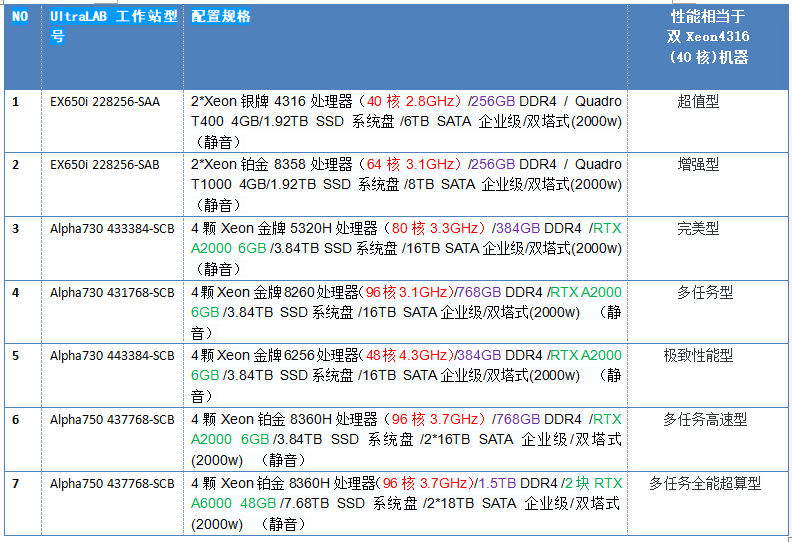Click 'Xeon 铂金 8358 处理器' text in row 2
Viewport: 792px width, 542px height.
click(x=278, y=165)
